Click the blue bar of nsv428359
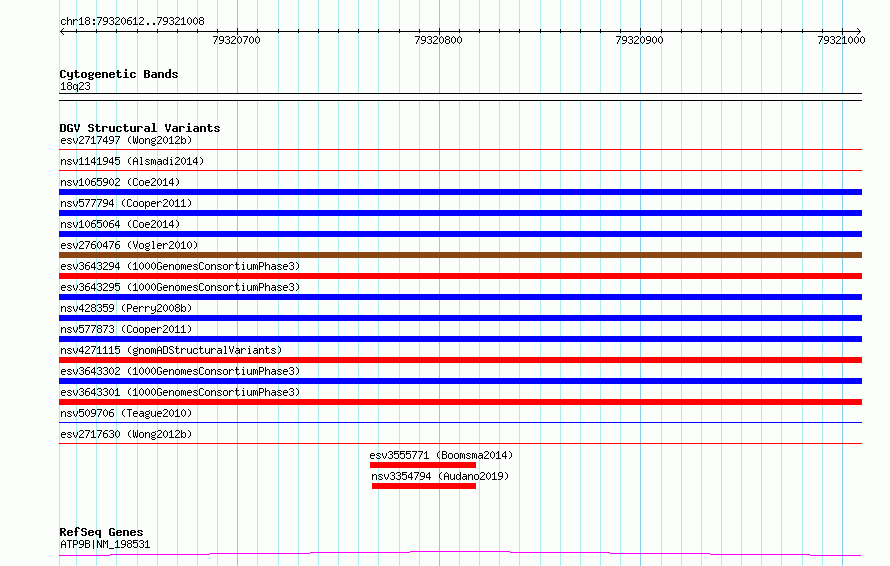The image size is (890, 566). click(460, 318)
